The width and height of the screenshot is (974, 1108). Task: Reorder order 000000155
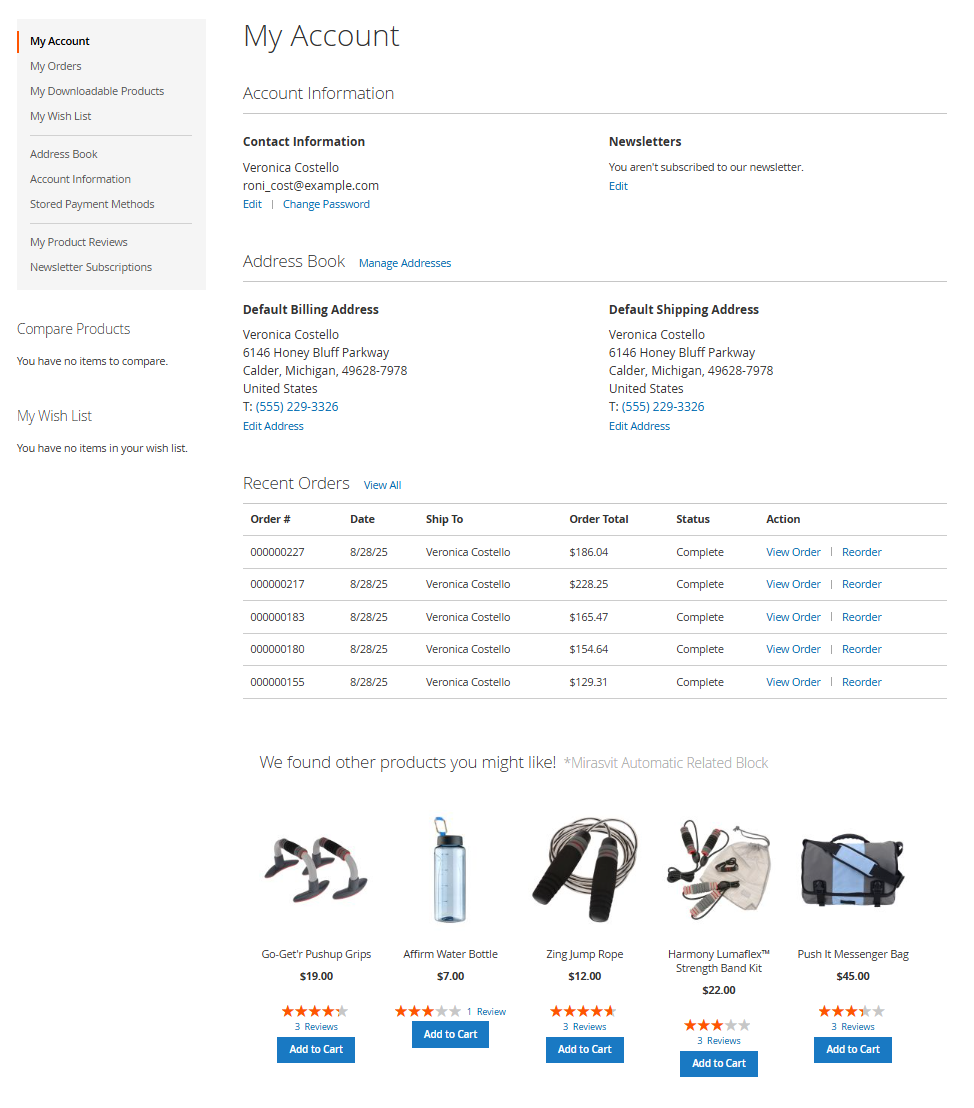[861, 681]
